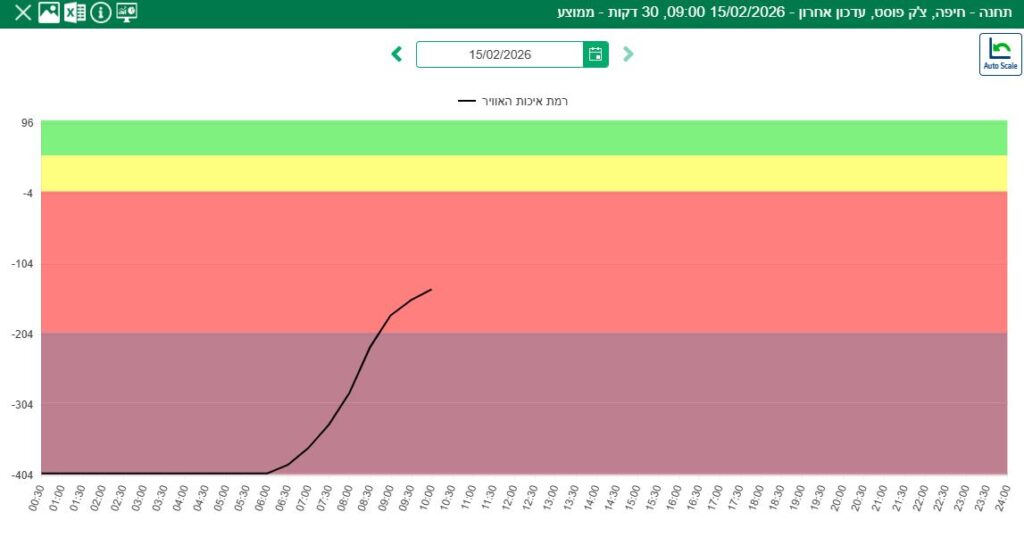The height and width of the screenshot is (545, 1024).
Task: Open the monitor dashboard view icon
Action: coord(127,13)
